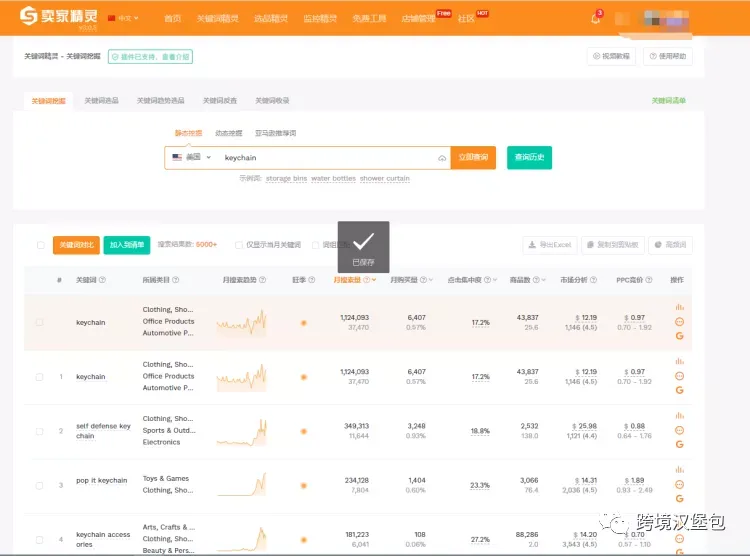Click the SellerSprite logo

coord(58,16)
